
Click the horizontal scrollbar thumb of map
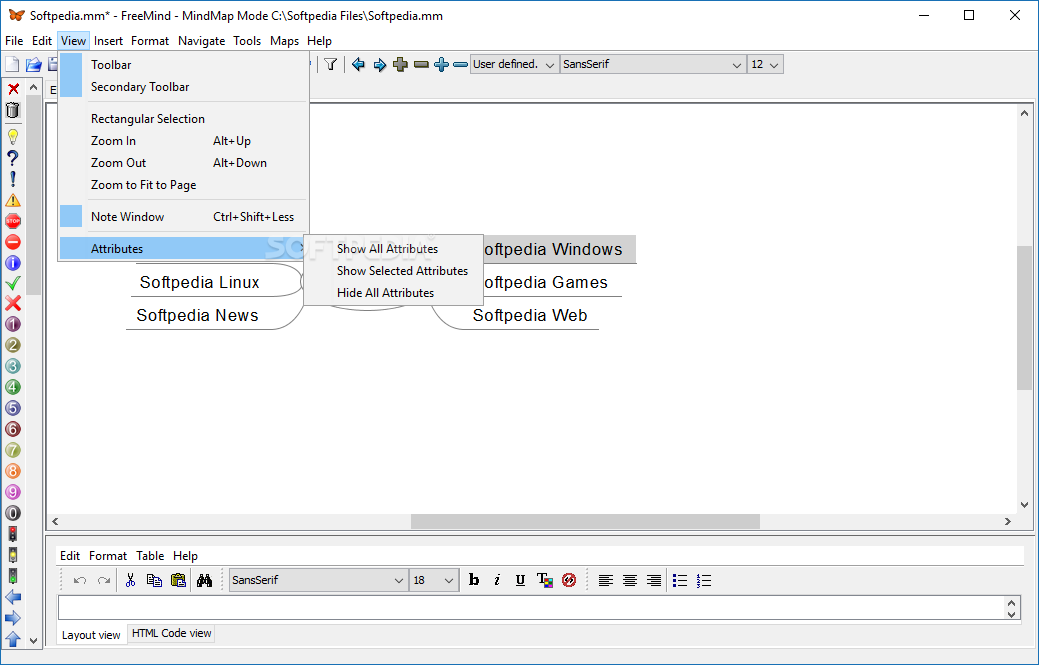pos(585,521)
